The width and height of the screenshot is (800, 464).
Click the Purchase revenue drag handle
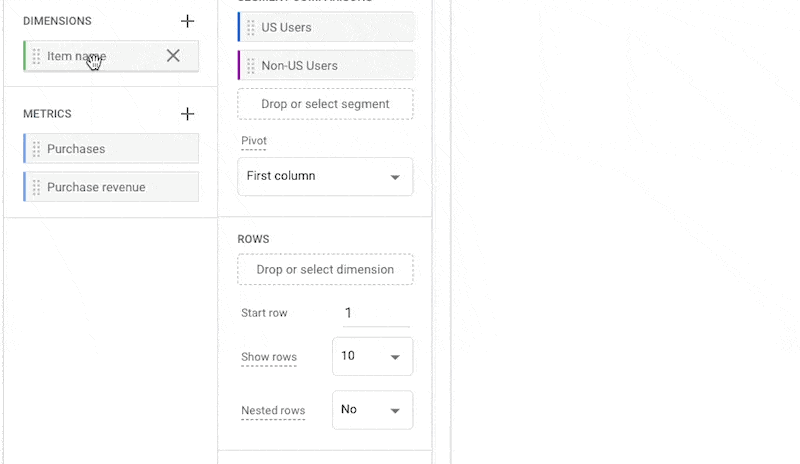(x=36, y=187)
